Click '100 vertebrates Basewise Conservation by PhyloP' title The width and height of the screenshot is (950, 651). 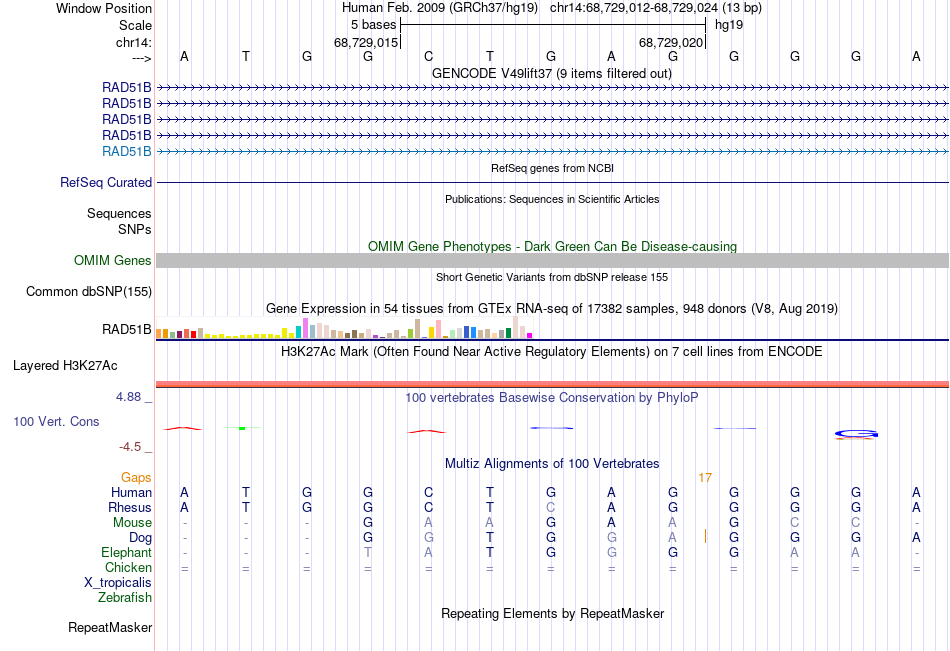pos(552,398)
